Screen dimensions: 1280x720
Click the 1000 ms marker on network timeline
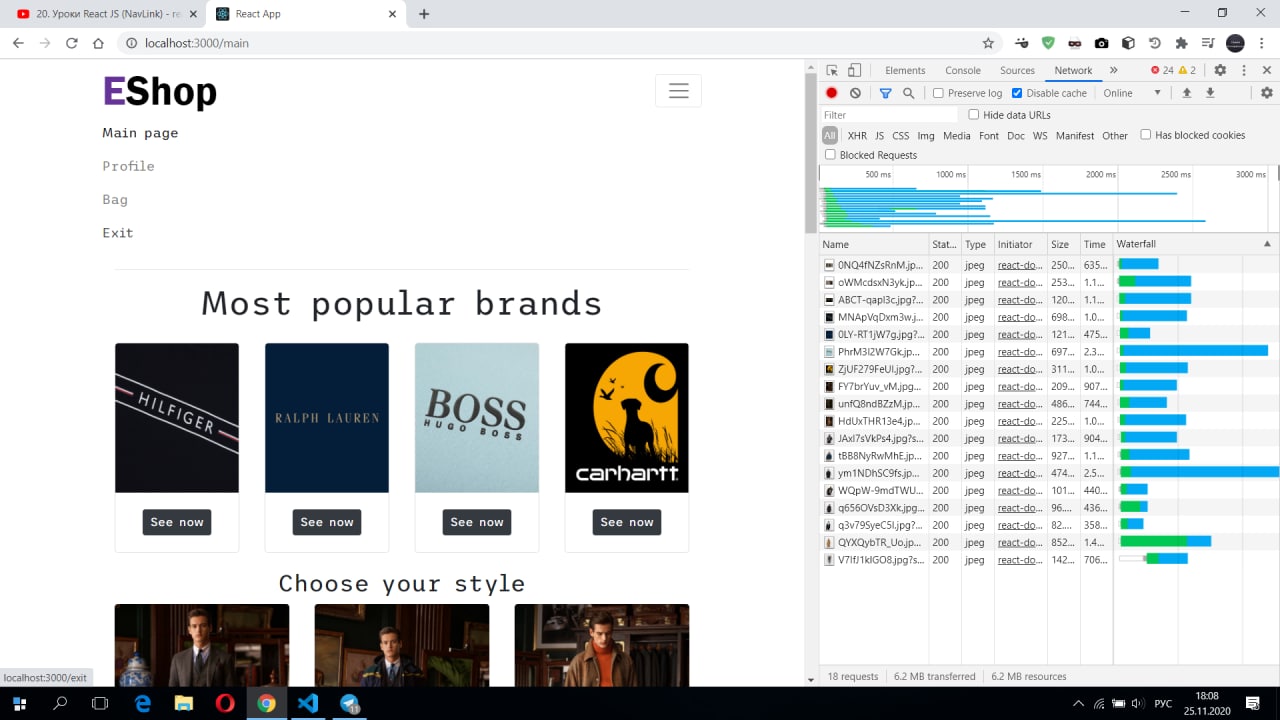tap(951, 174)
